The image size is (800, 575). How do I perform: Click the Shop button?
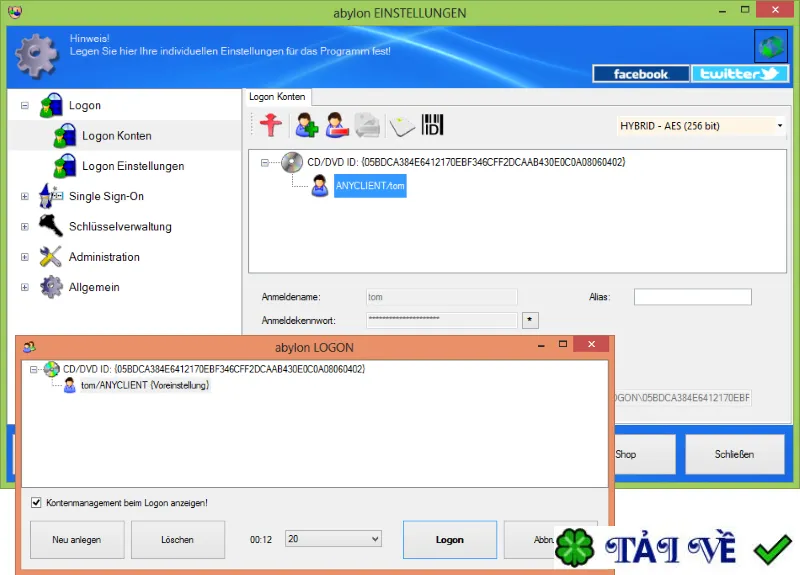coord(645,454)
